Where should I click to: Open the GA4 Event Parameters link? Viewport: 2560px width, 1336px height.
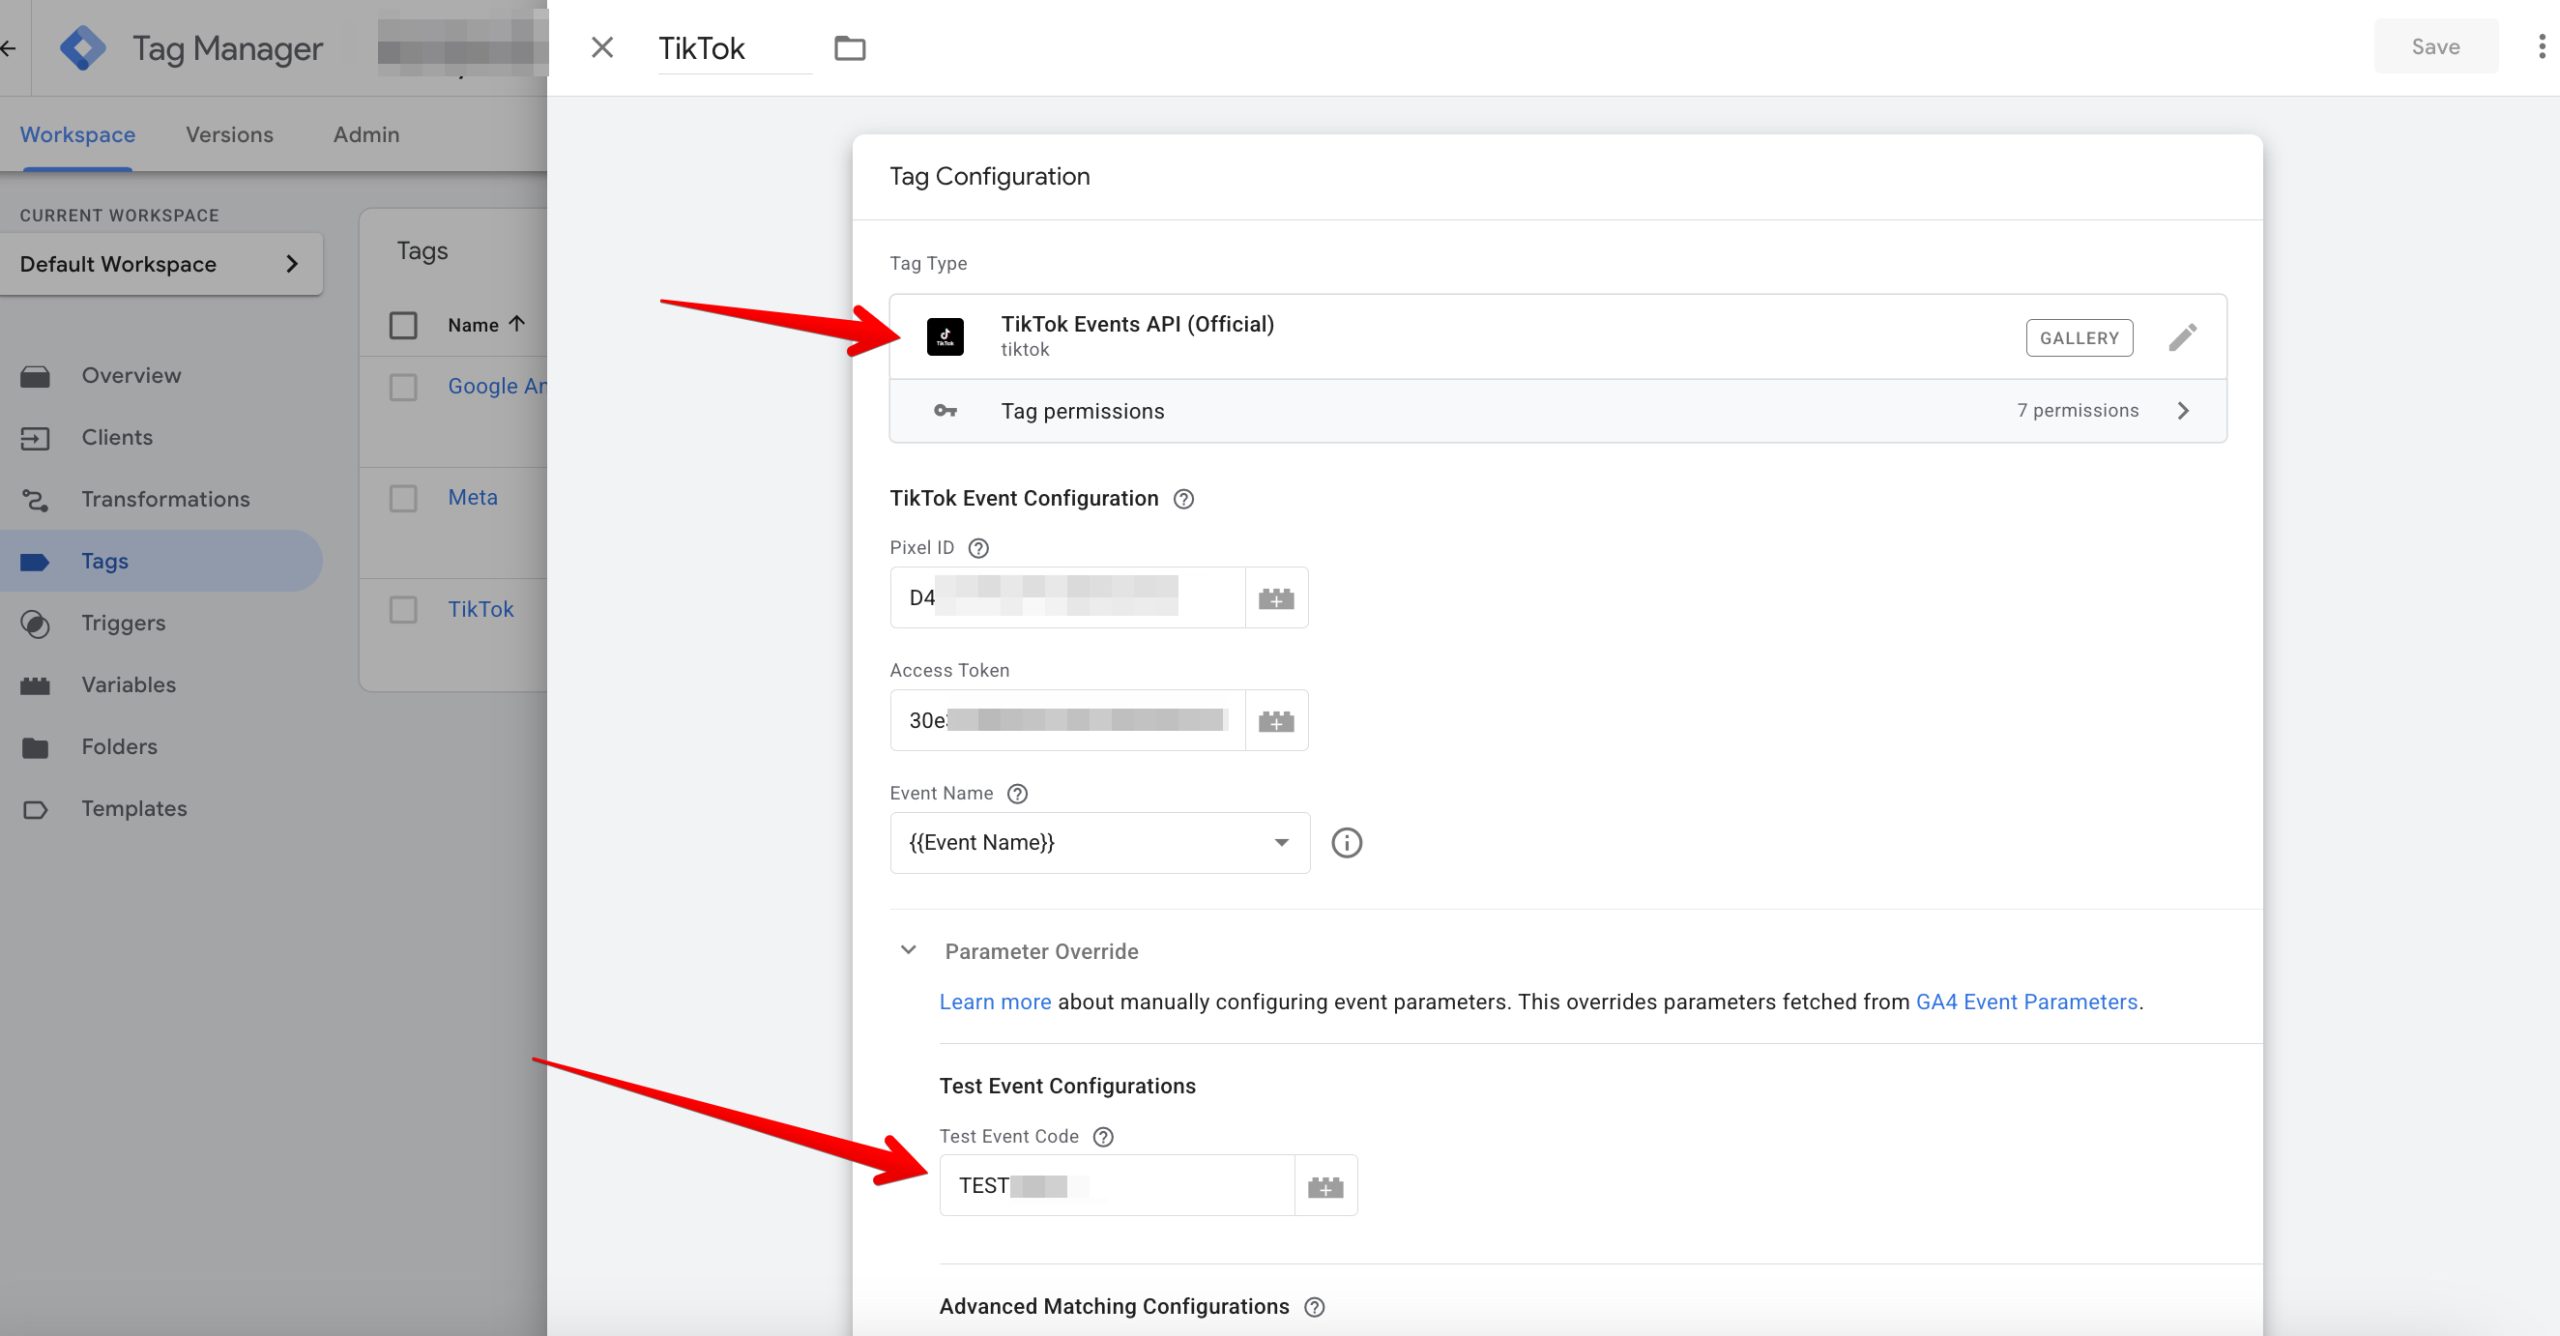pos(2025,1001)
